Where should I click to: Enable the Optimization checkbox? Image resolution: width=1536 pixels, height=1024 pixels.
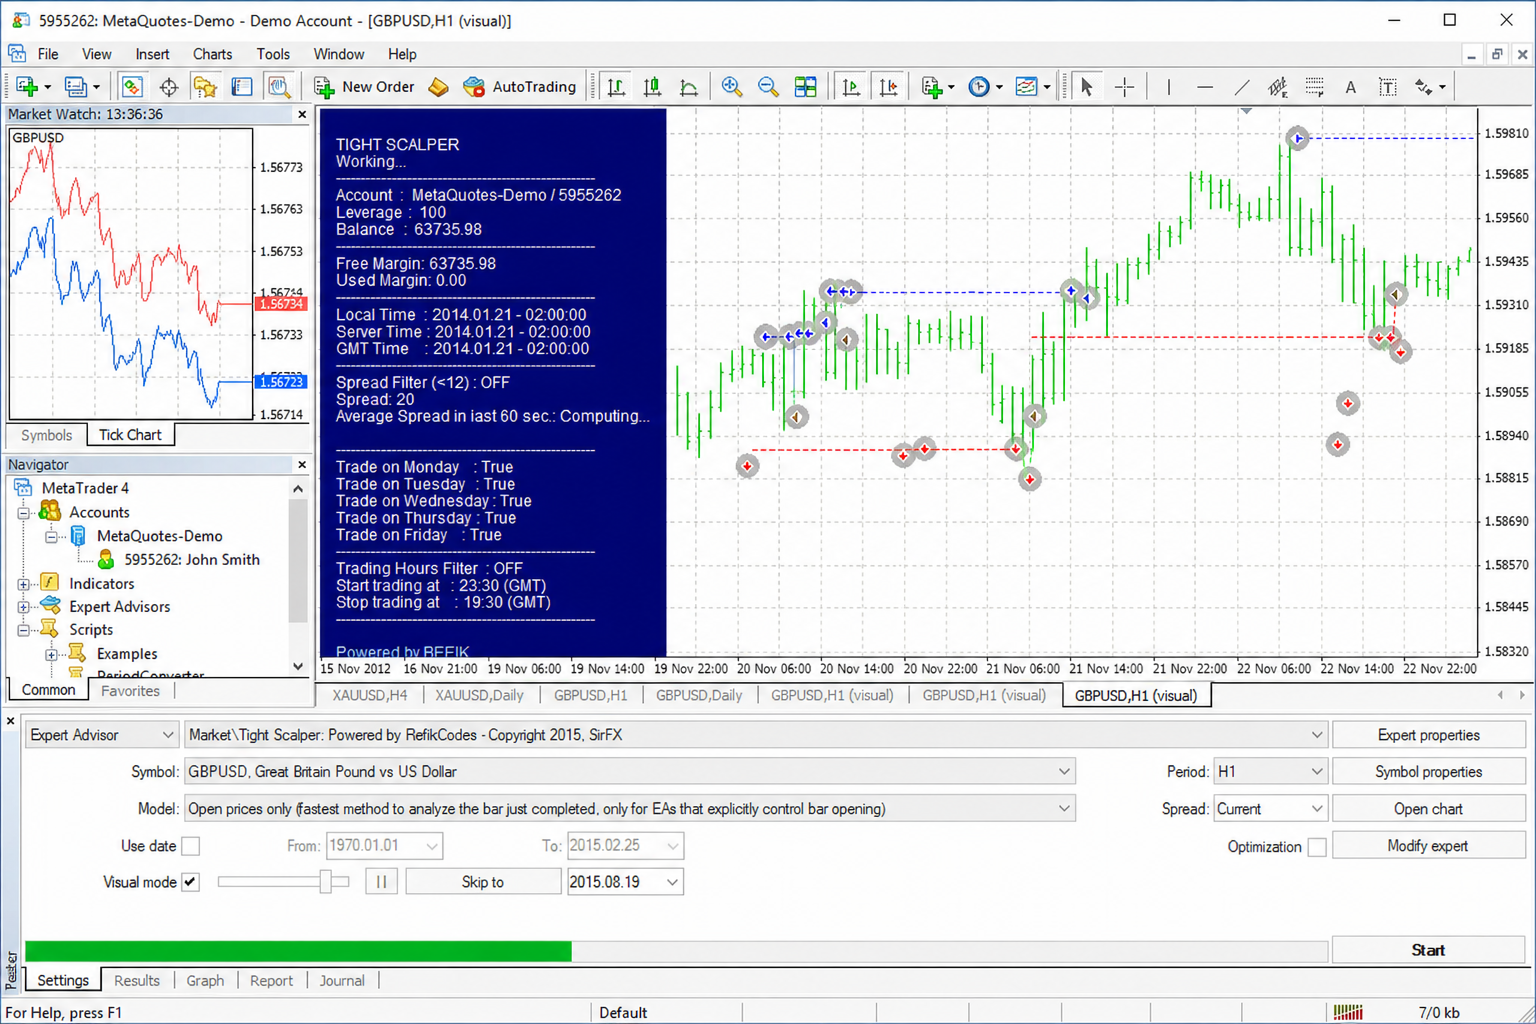[x=1317, y=847]
